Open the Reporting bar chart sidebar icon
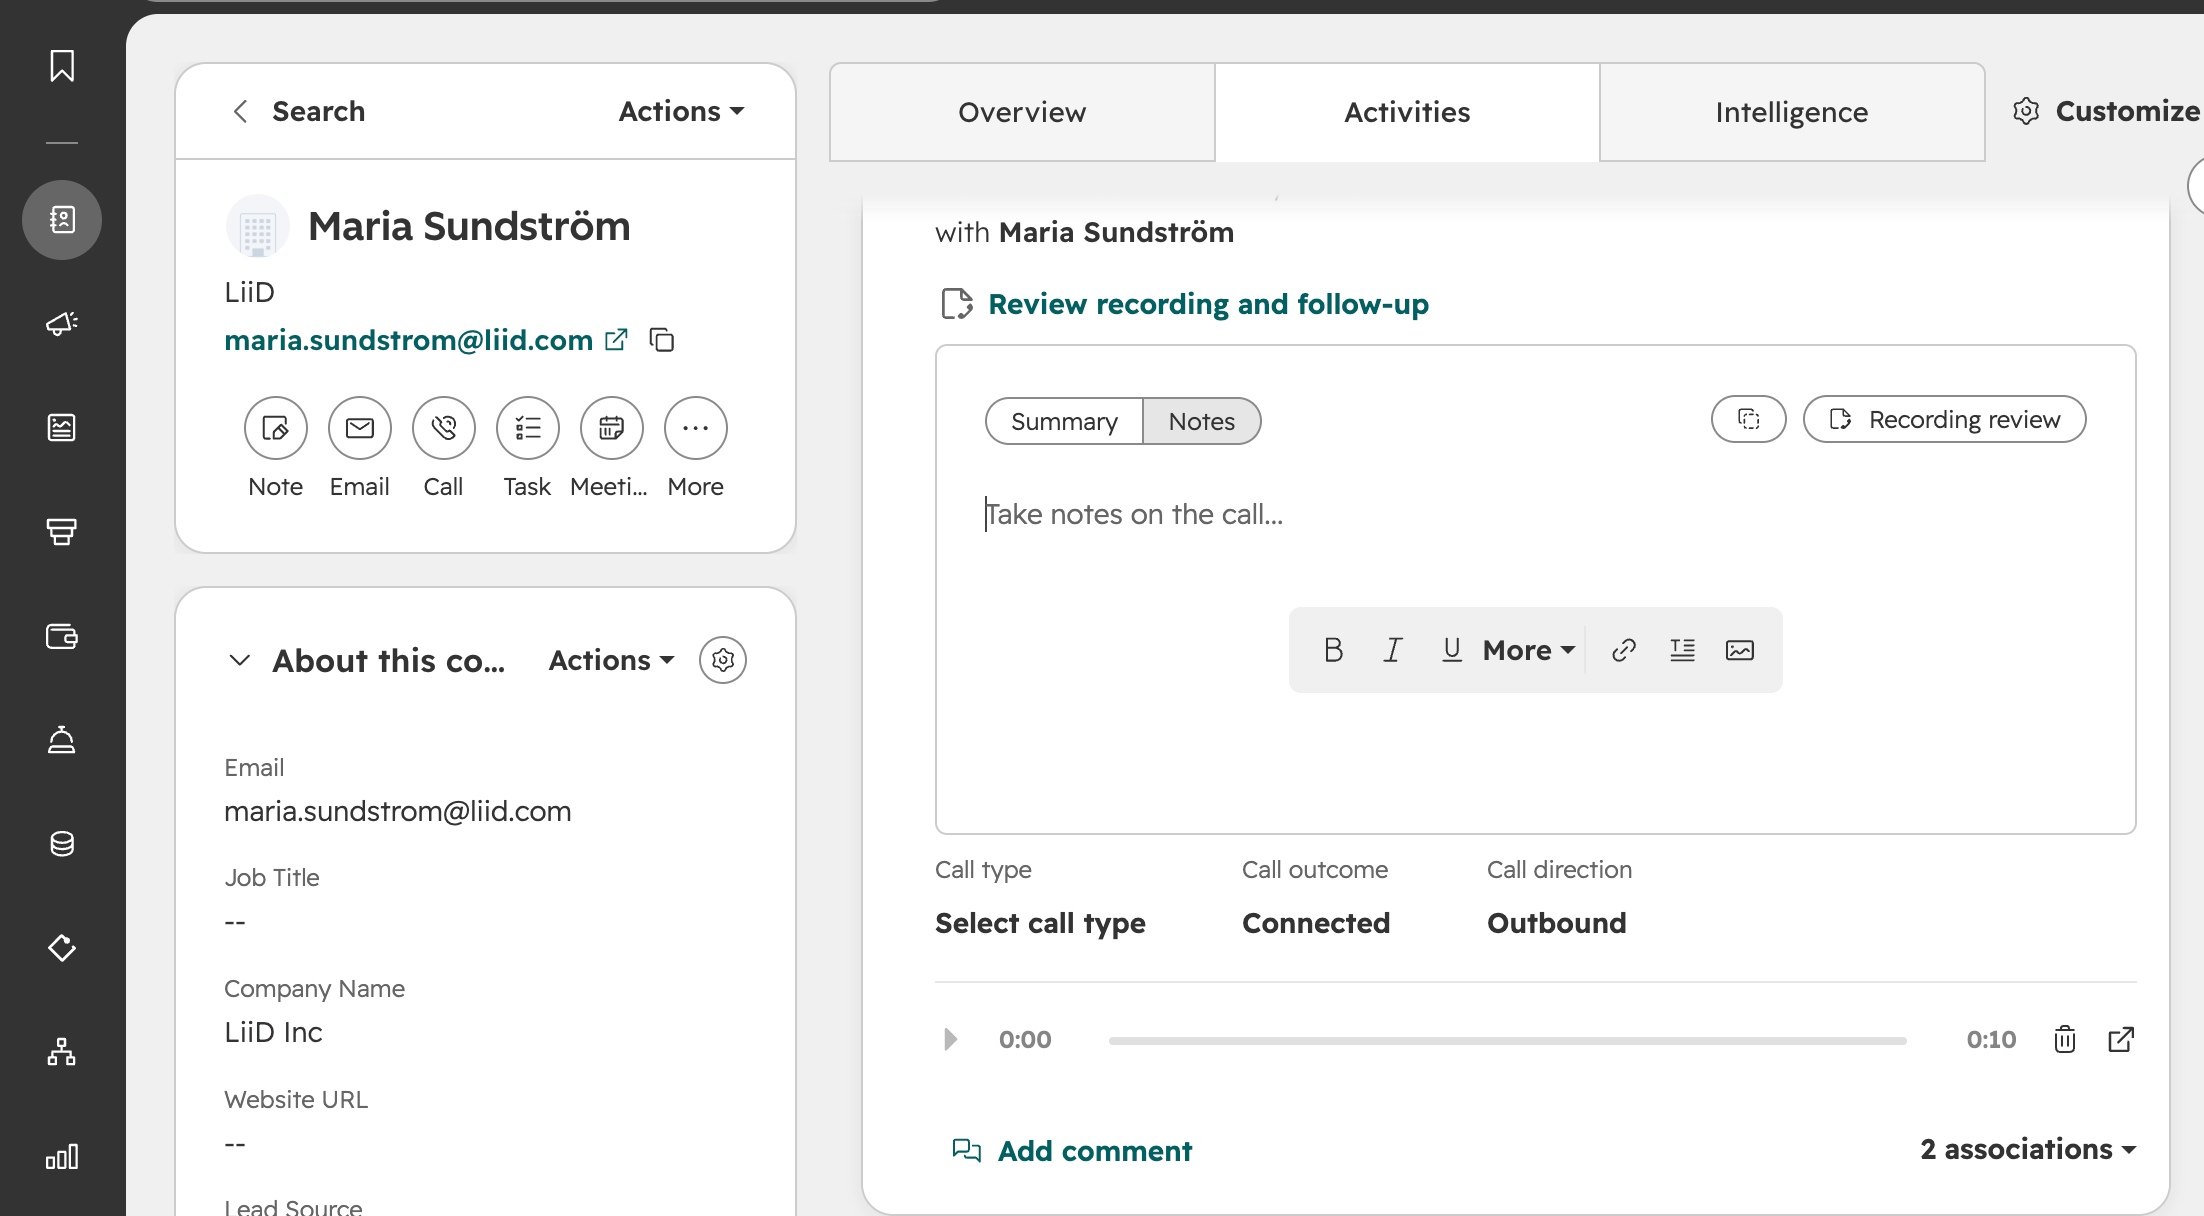2204x1216 pixels. point(62,1157)
